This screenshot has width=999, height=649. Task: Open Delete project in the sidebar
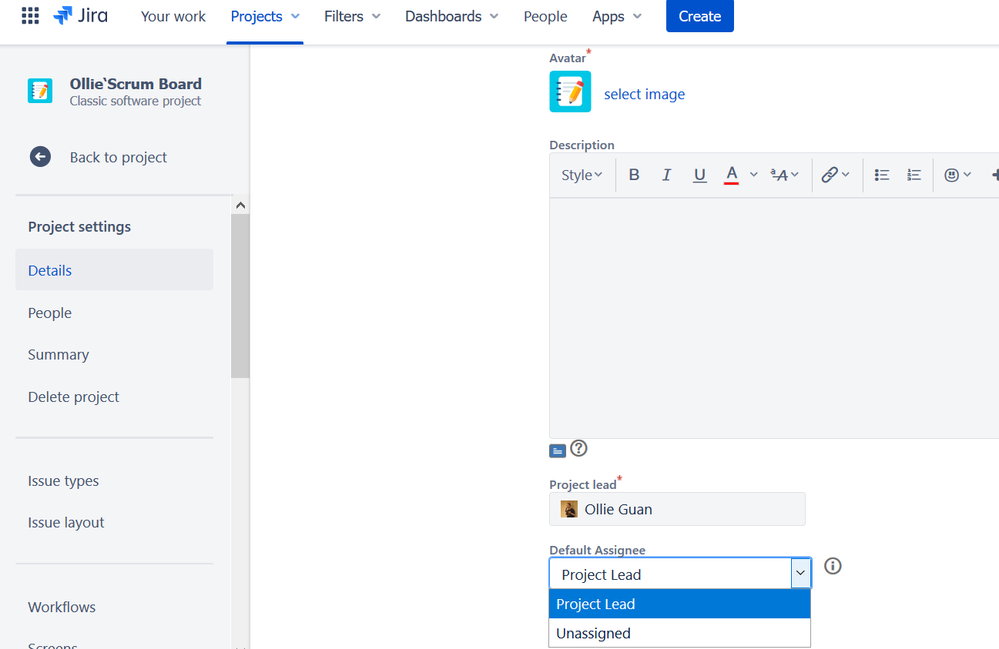(73, 397)
